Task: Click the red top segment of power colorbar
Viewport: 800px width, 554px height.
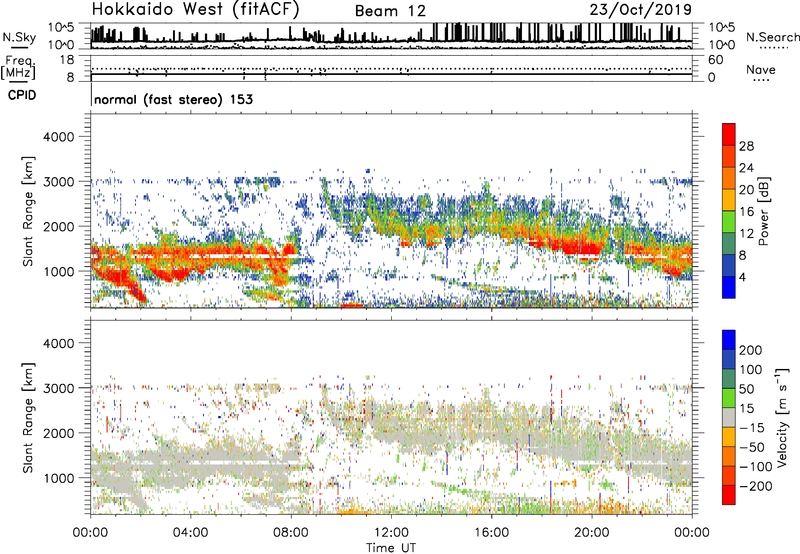Action: (729, 135)
